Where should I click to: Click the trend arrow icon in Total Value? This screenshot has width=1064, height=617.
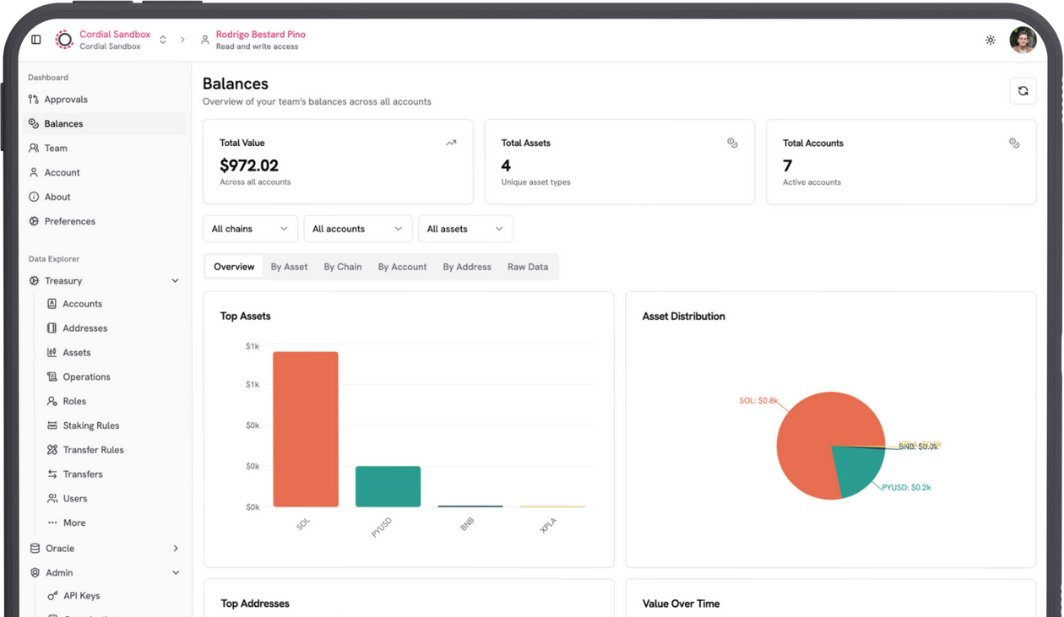pyautogui.click(x=451, y=143)
